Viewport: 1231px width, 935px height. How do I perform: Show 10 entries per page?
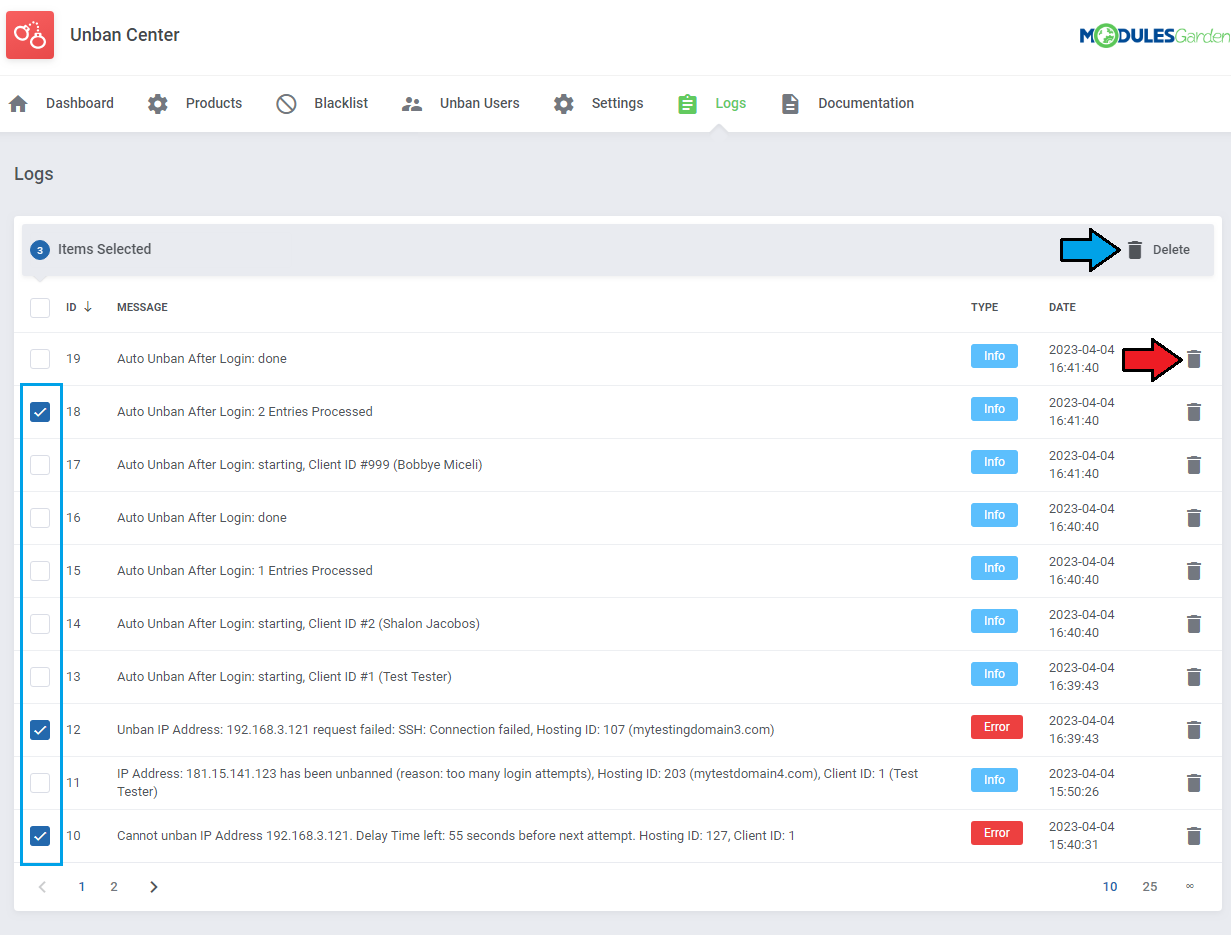click(x=1110, y=887)
